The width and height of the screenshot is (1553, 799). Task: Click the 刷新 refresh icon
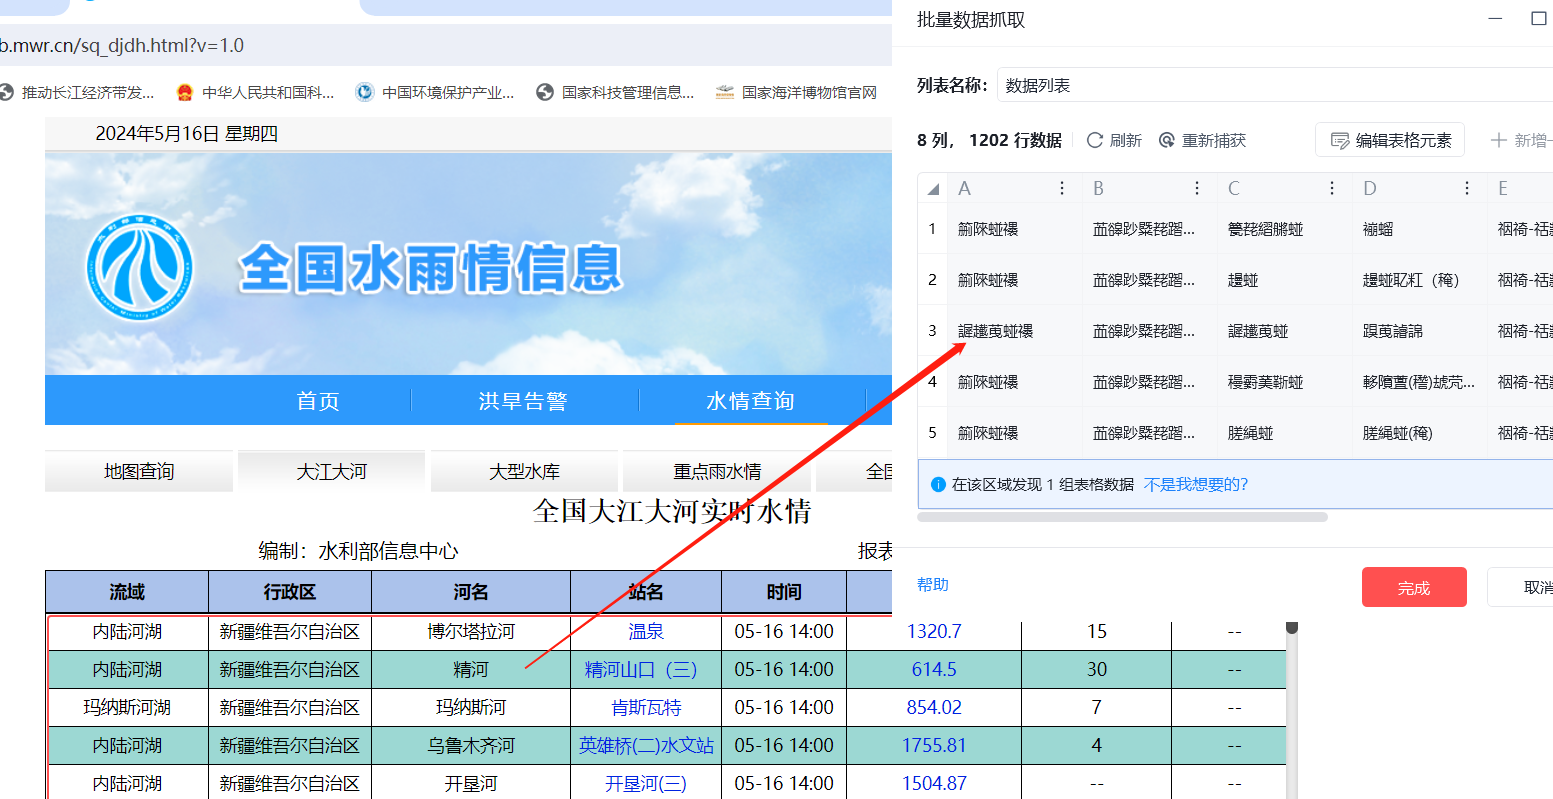(1095, 141)
